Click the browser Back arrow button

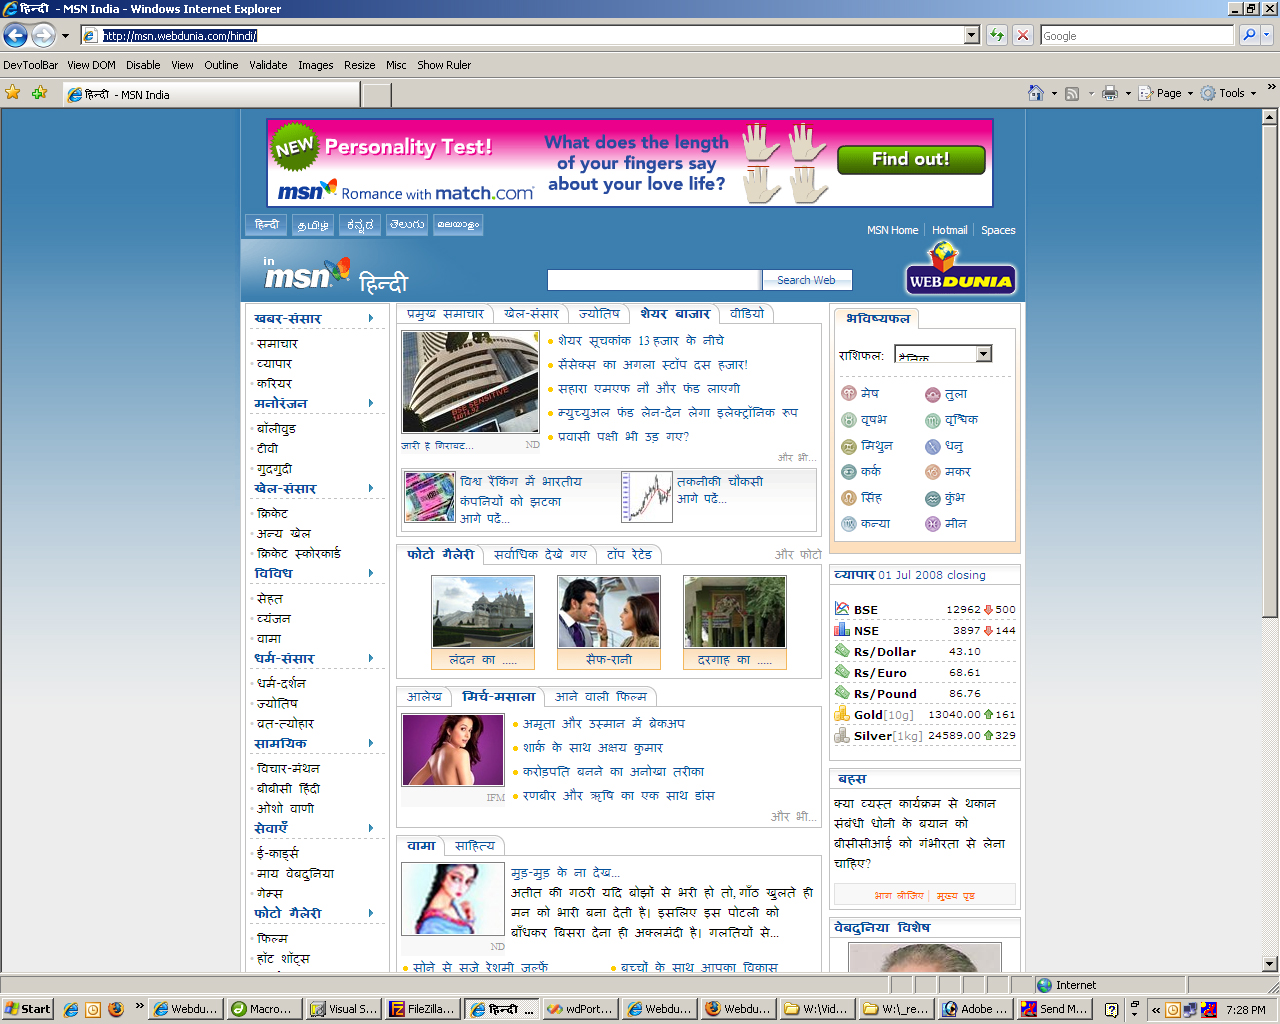15,36
